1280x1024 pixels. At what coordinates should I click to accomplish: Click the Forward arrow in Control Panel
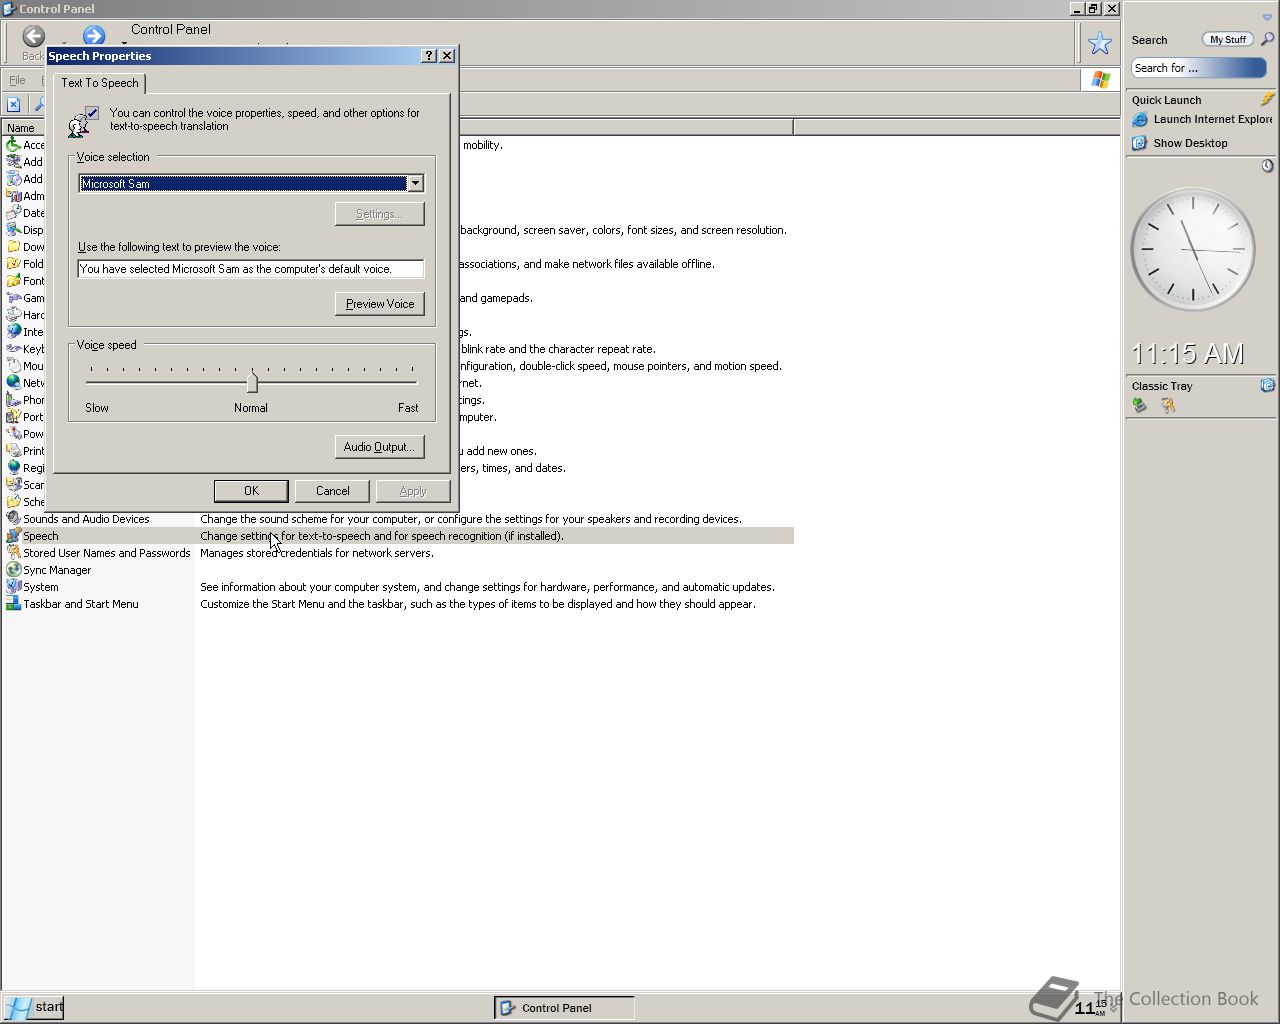(93, 37)
